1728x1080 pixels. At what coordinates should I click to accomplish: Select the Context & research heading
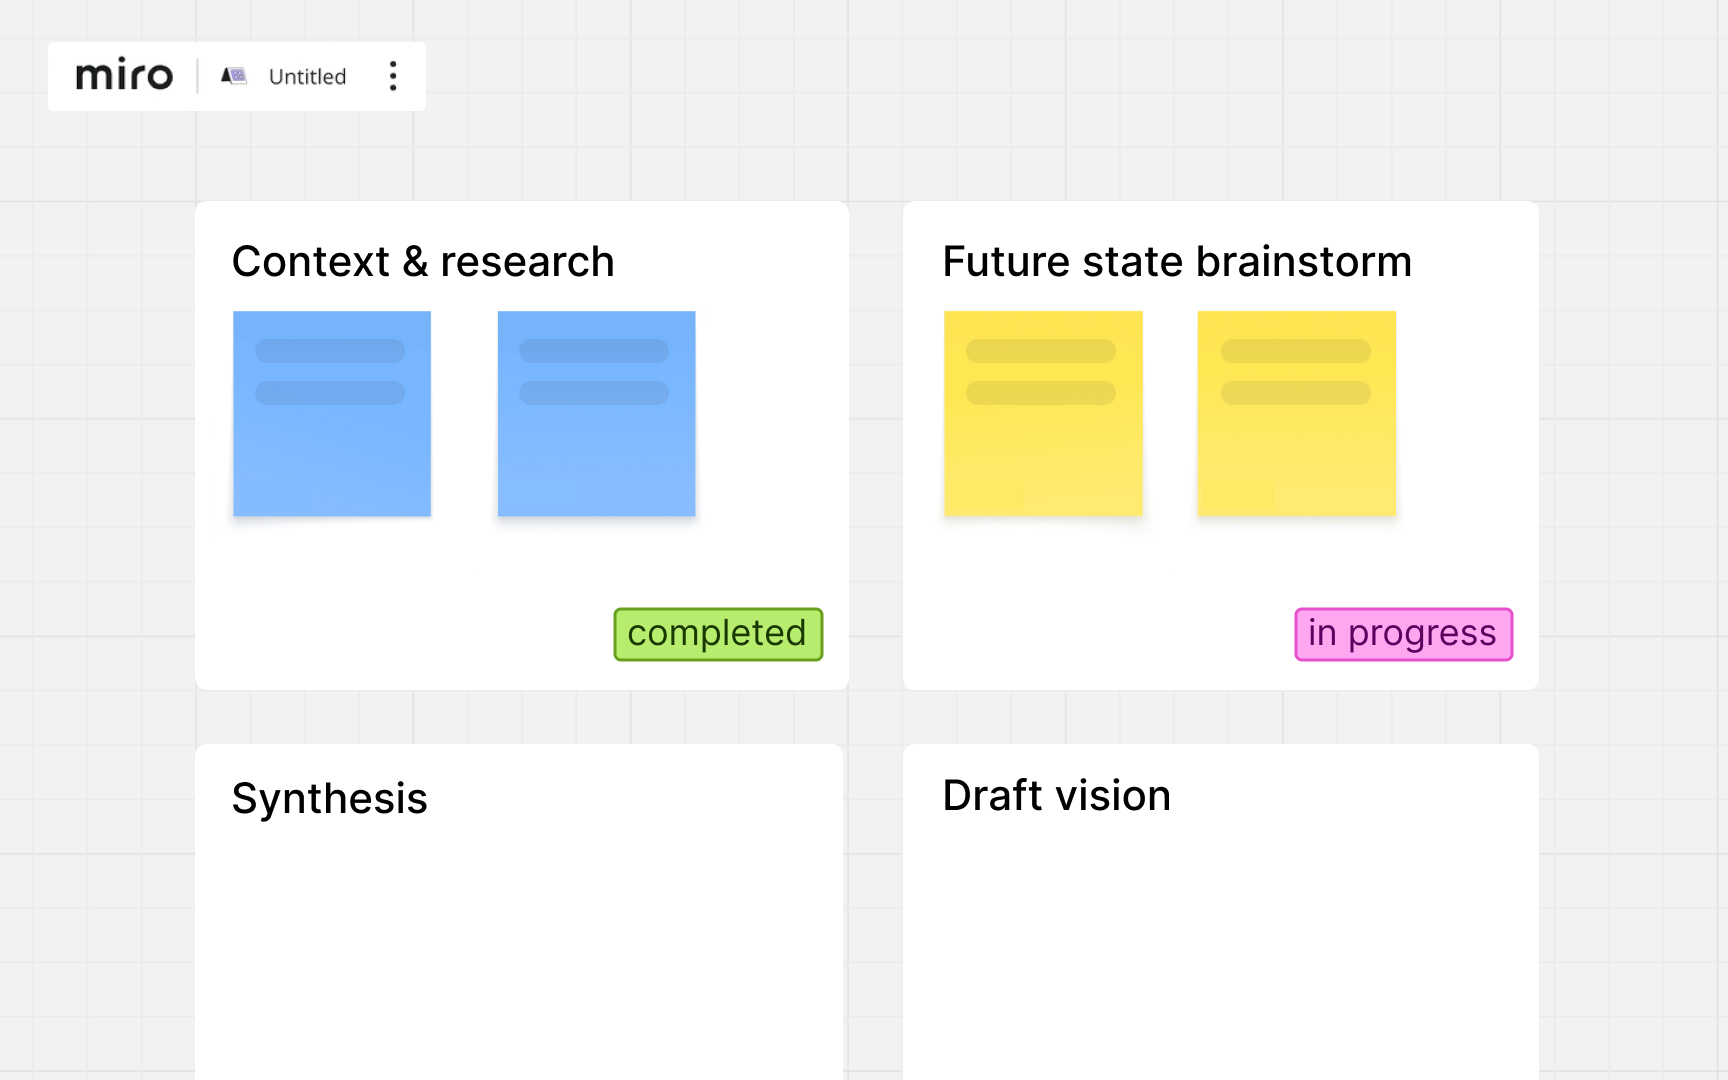[423, 262]
